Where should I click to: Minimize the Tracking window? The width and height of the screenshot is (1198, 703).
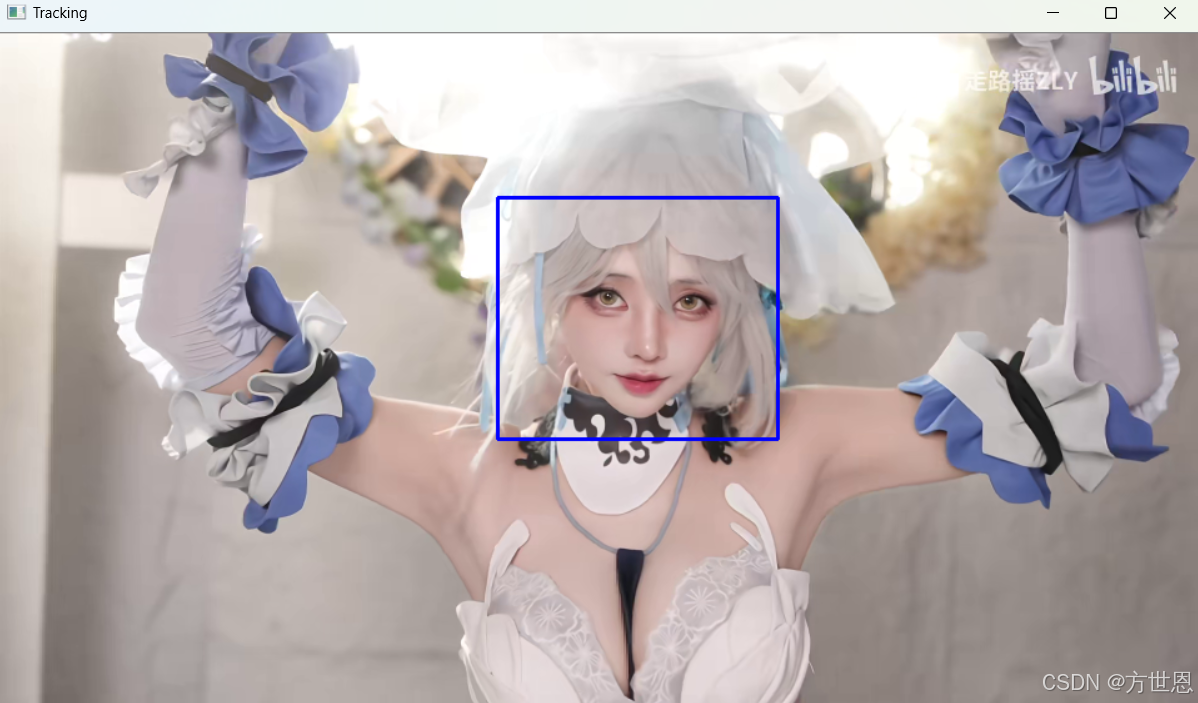click(1052, 13)
